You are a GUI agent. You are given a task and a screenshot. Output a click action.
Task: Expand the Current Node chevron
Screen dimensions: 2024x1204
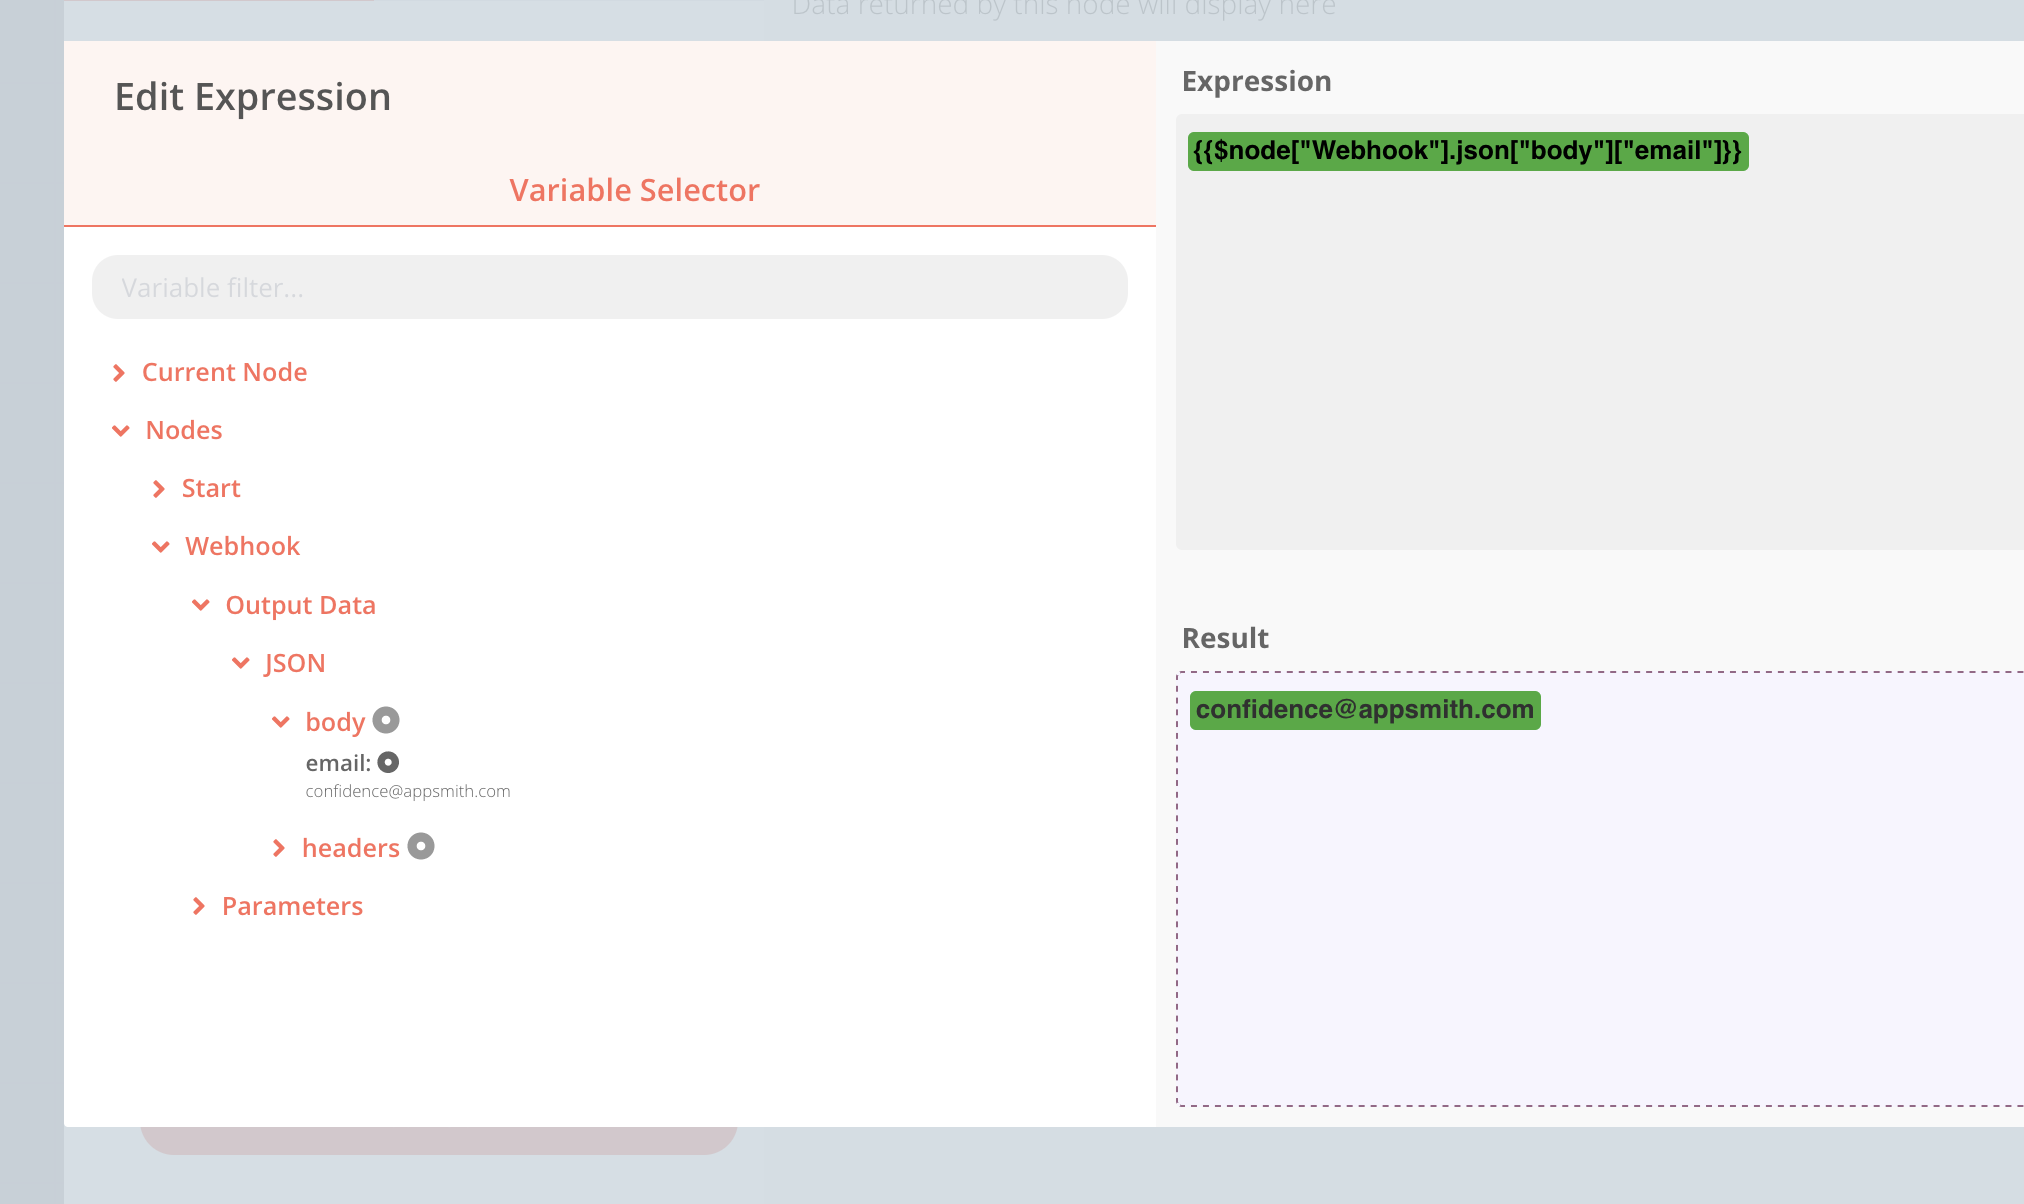(119, 373)
